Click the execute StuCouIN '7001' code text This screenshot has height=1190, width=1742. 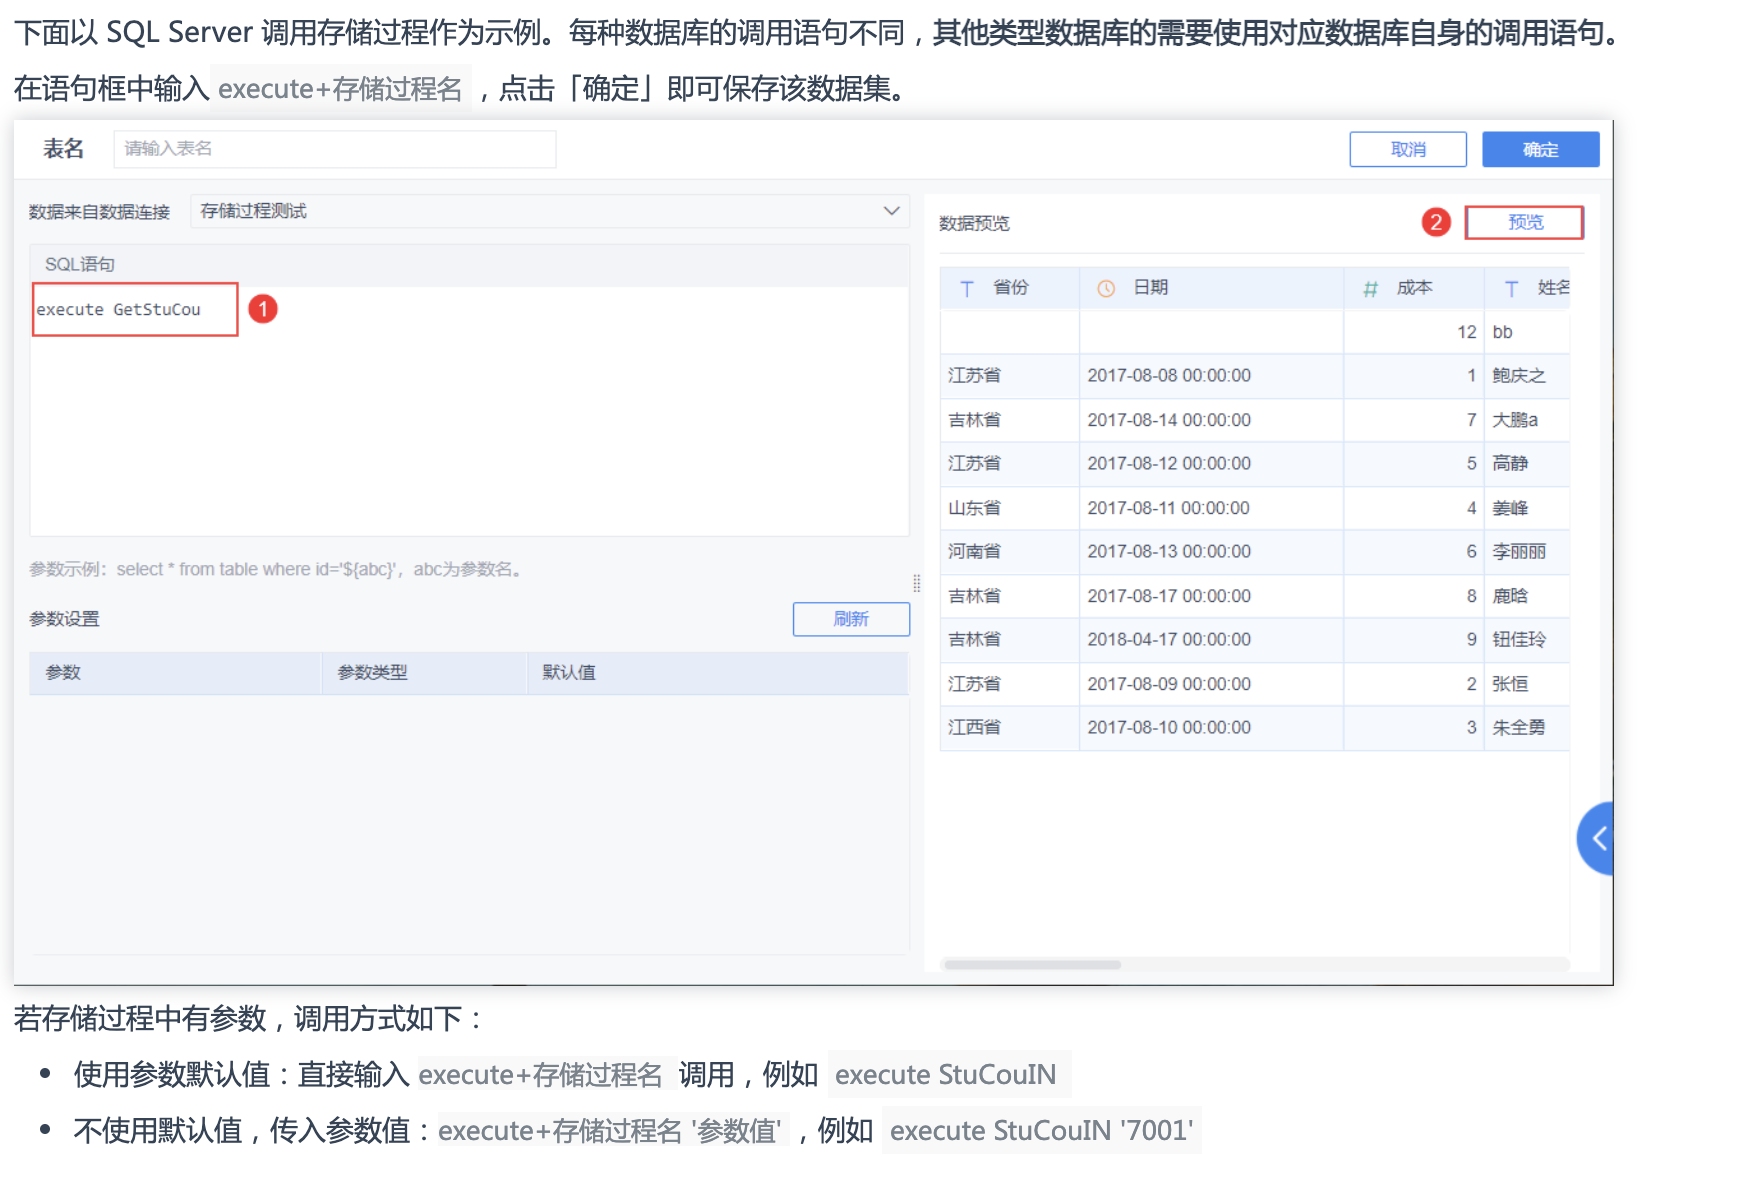point(1041,1130)
